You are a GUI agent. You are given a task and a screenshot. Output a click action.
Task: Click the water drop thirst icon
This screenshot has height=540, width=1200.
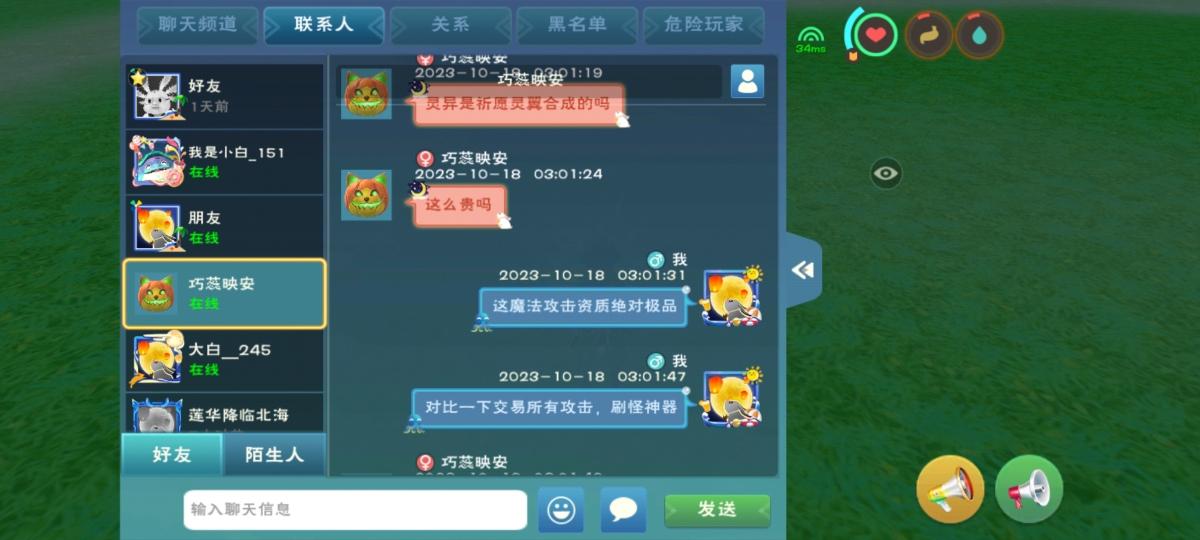pyautogui.click(x=979, y=36)
